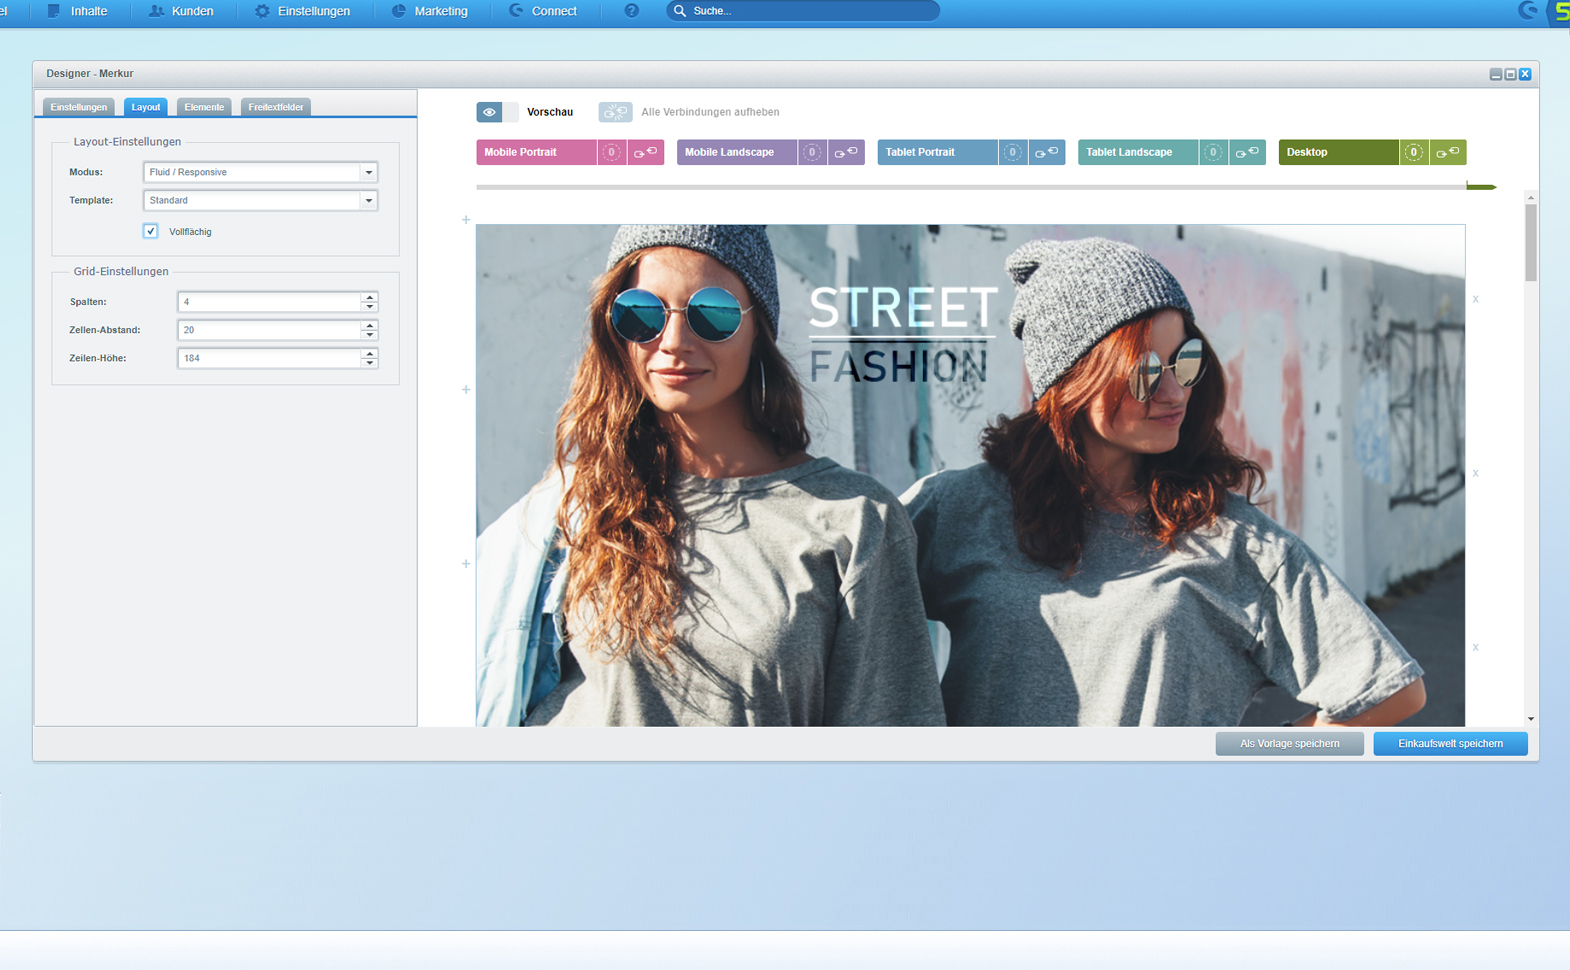Click the element counter on Desktop viewport
1570x970 pixels.
tap(1413, 152)
